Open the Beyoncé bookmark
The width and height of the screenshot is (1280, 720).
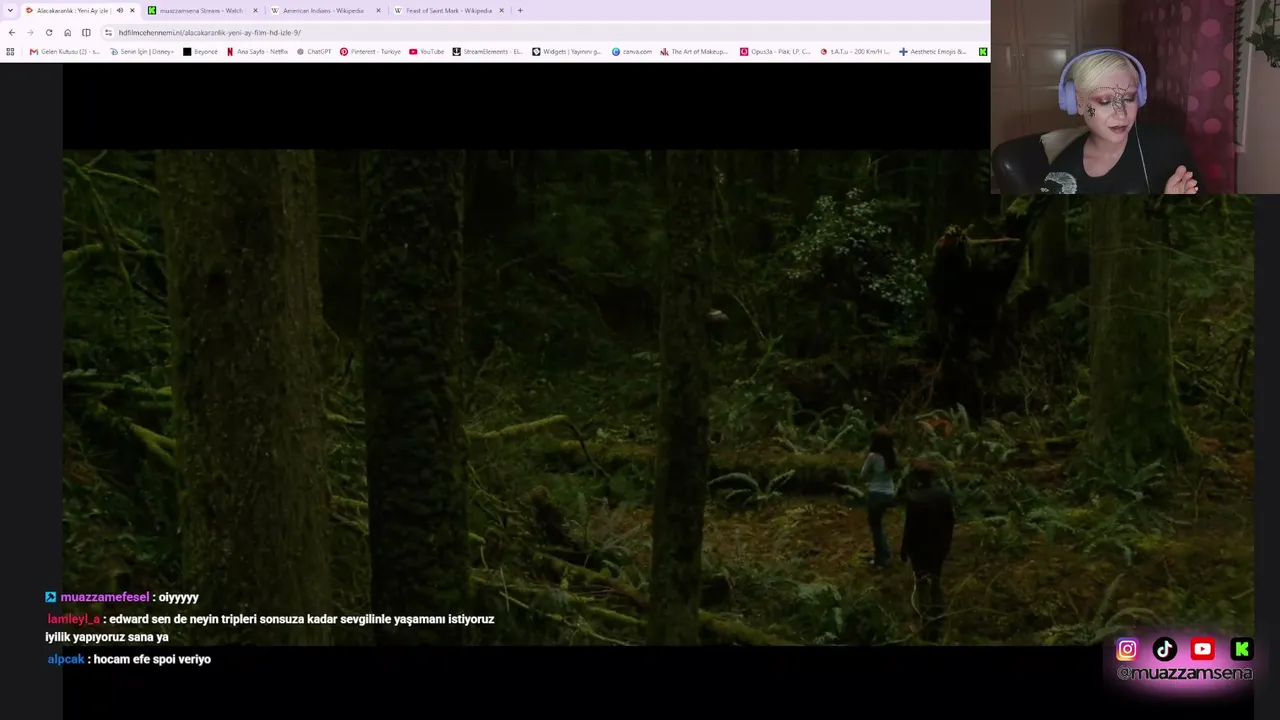click(x=201, y=52)
